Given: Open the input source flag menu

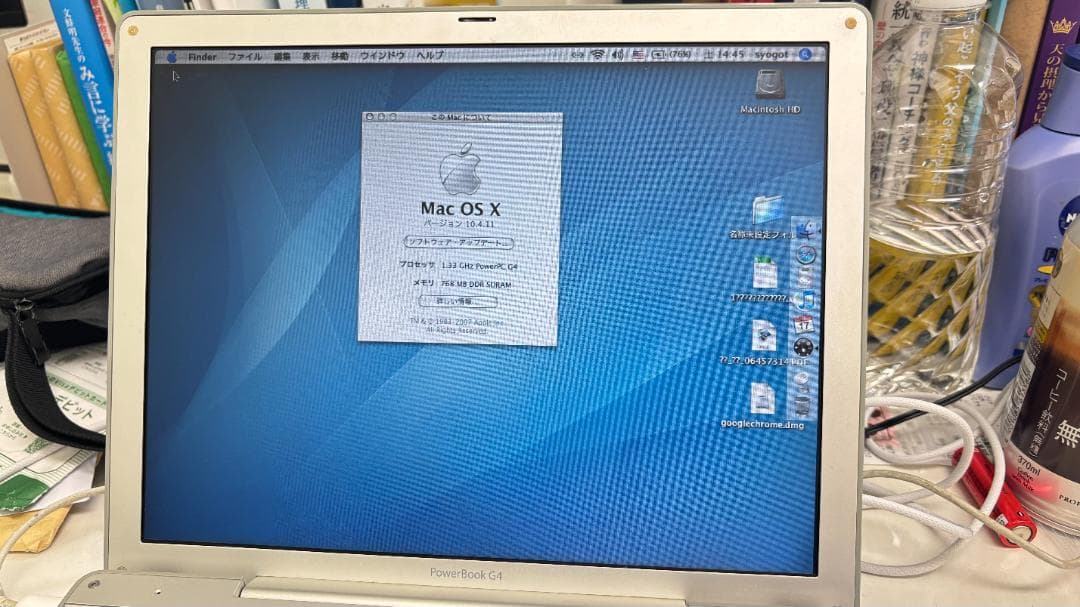Looking at the screenshot, I should (638, 58).
